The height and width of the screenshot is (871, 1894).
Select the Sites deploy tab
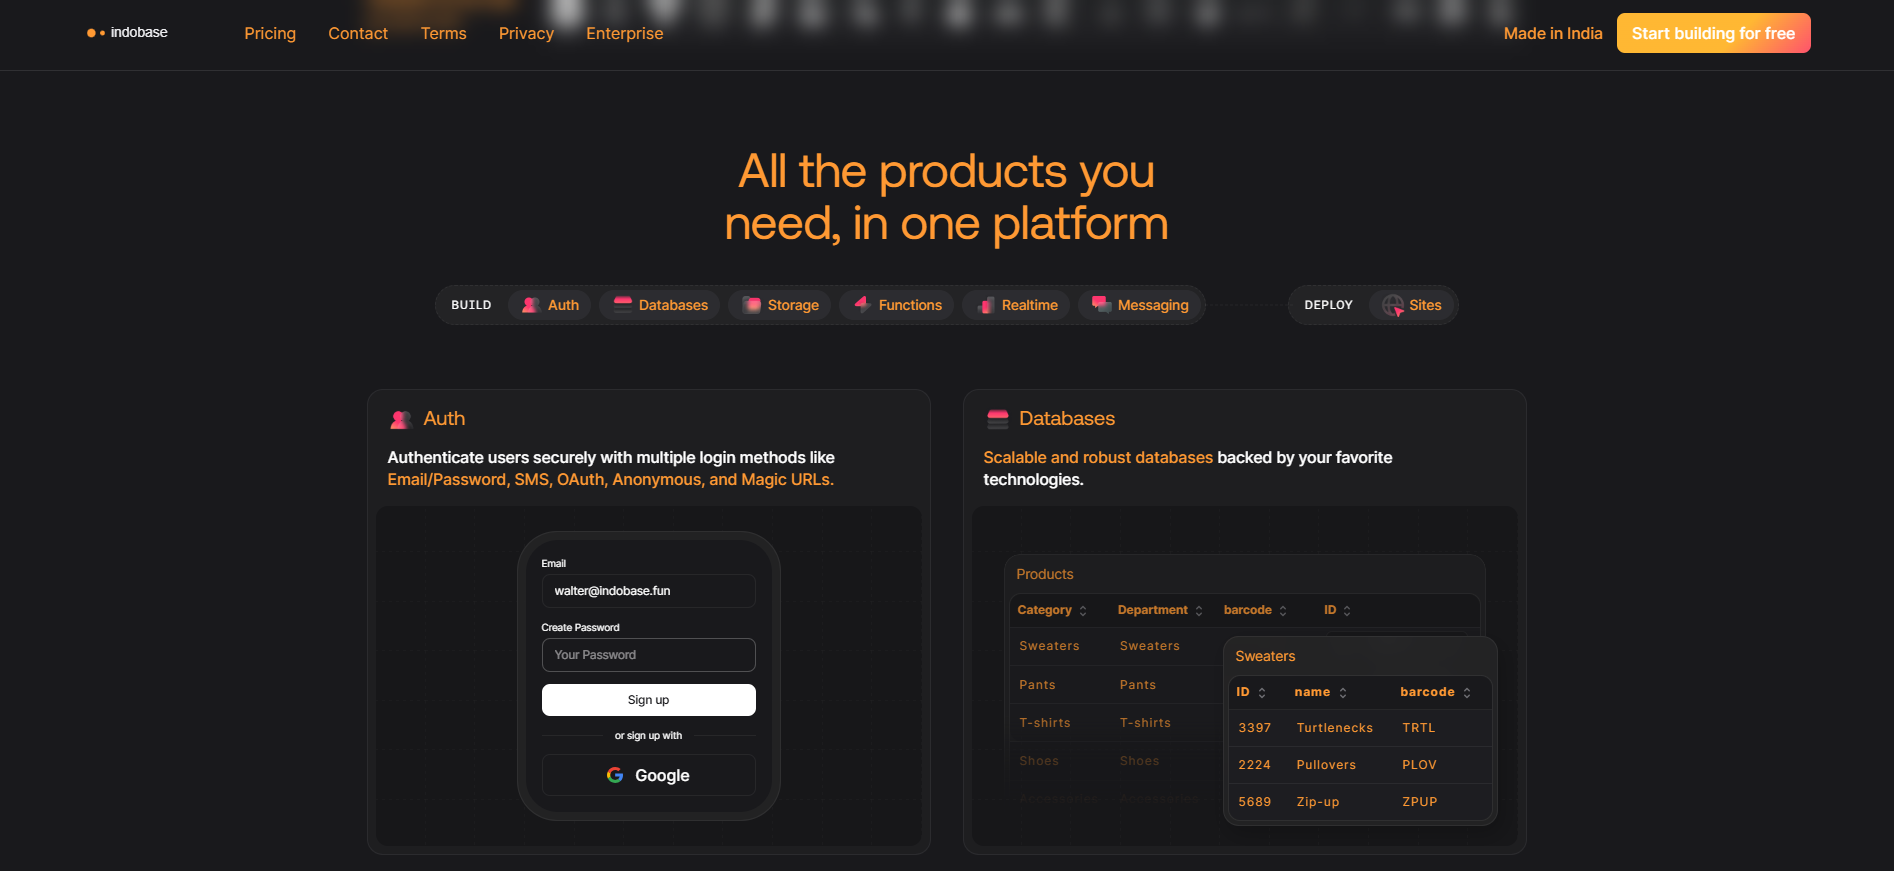click(x=1411, y=305)
